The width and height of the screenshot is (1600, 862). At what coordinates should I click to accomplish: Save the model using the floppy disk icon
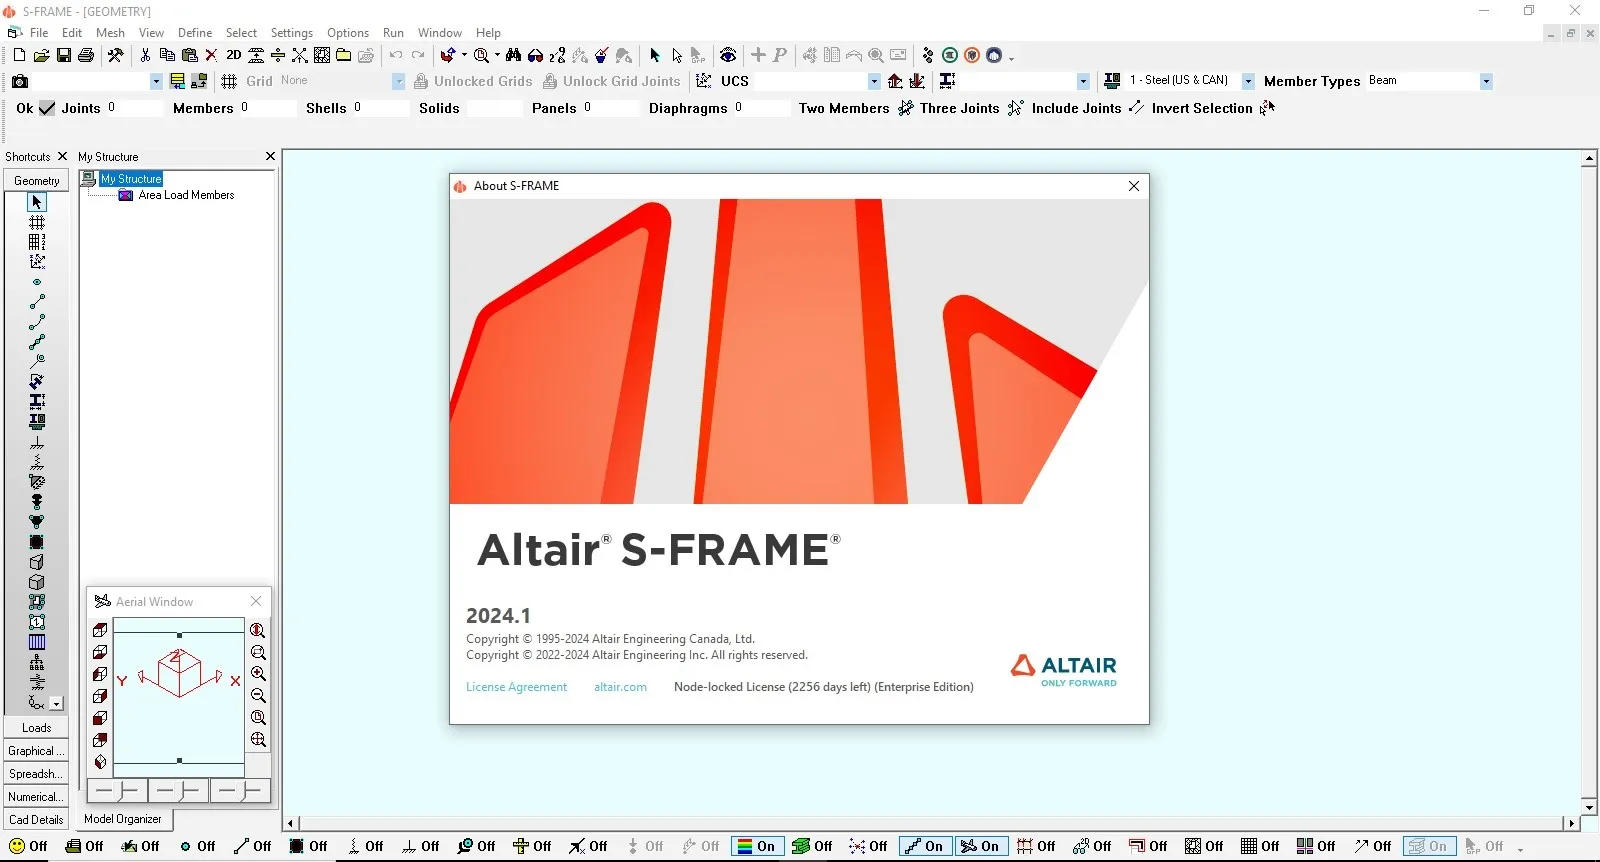coord(63,55)
